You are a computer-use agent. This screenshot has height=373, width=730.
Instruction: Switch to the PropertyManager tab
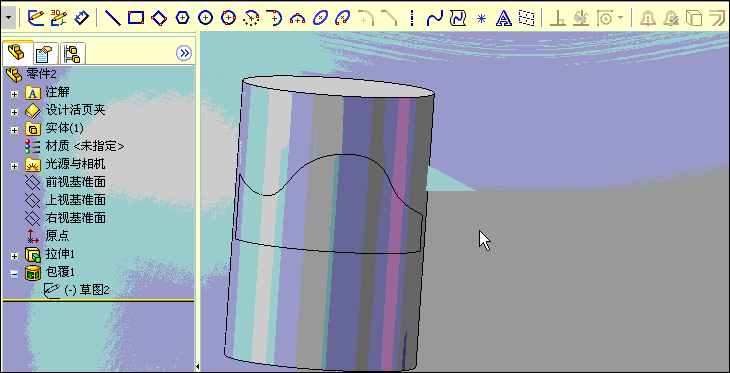pyautogui.click(x=46, y=54)
